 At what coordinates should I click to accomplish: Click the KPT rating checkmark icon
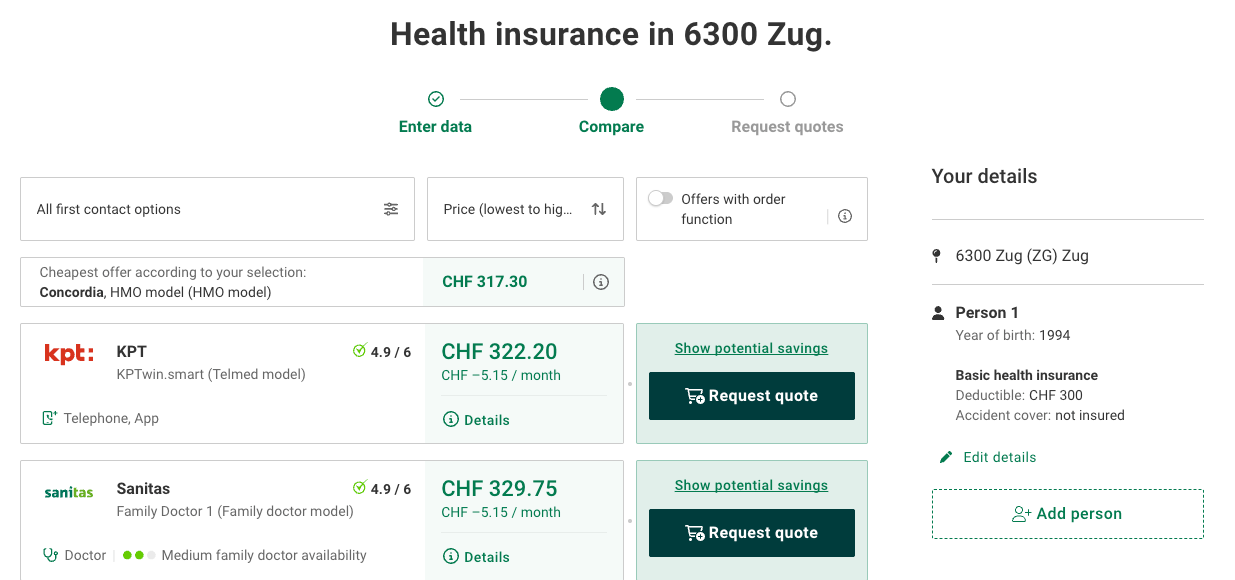(x=360, y=351)
